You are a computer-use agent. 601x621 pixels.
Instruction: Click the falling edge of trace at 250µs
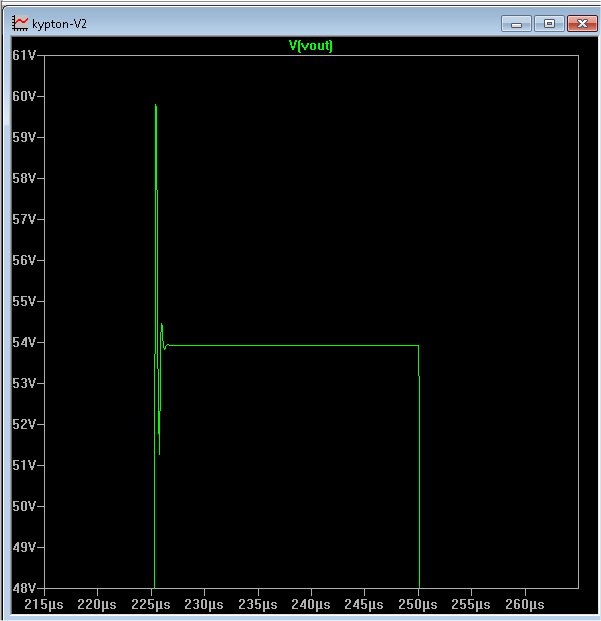[x=419, y=467]
